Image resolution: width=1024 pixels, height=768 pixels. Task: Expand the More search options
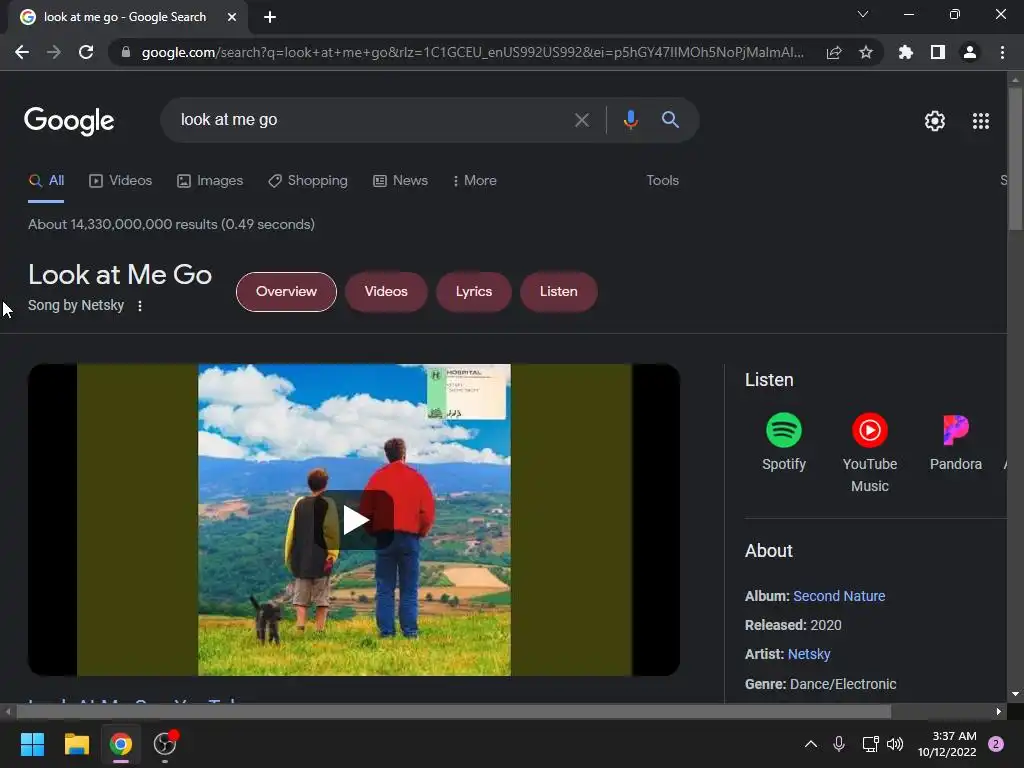click(x=475, y=180)
